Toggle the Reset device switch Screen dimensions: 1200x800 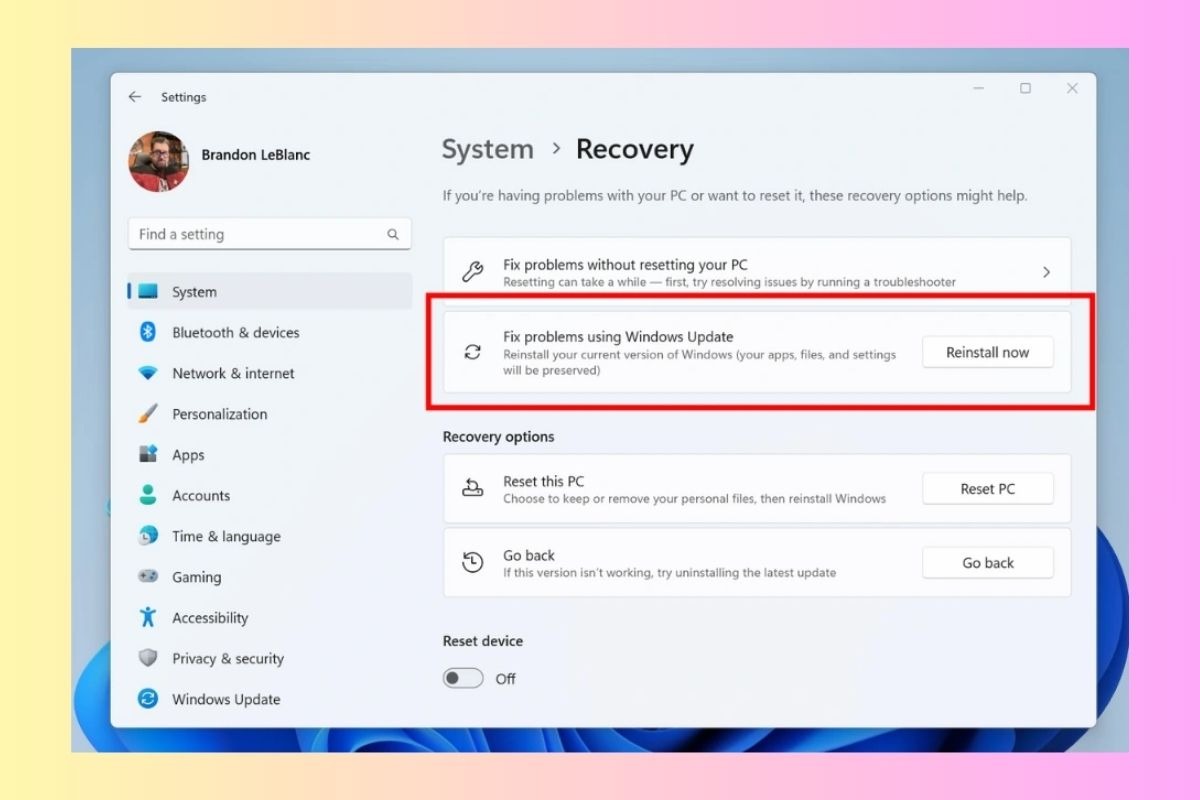(x=463, y=679)
